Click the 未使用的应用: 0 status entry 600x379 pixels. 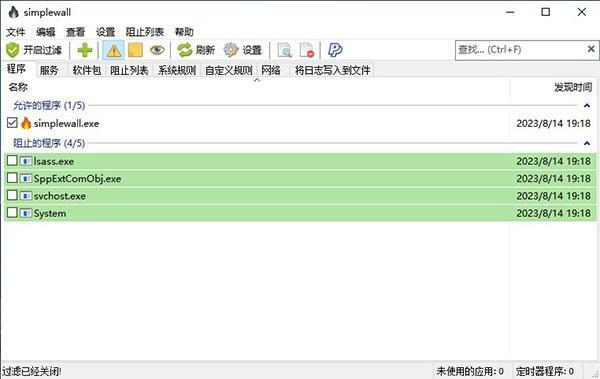tap(470, 371)
